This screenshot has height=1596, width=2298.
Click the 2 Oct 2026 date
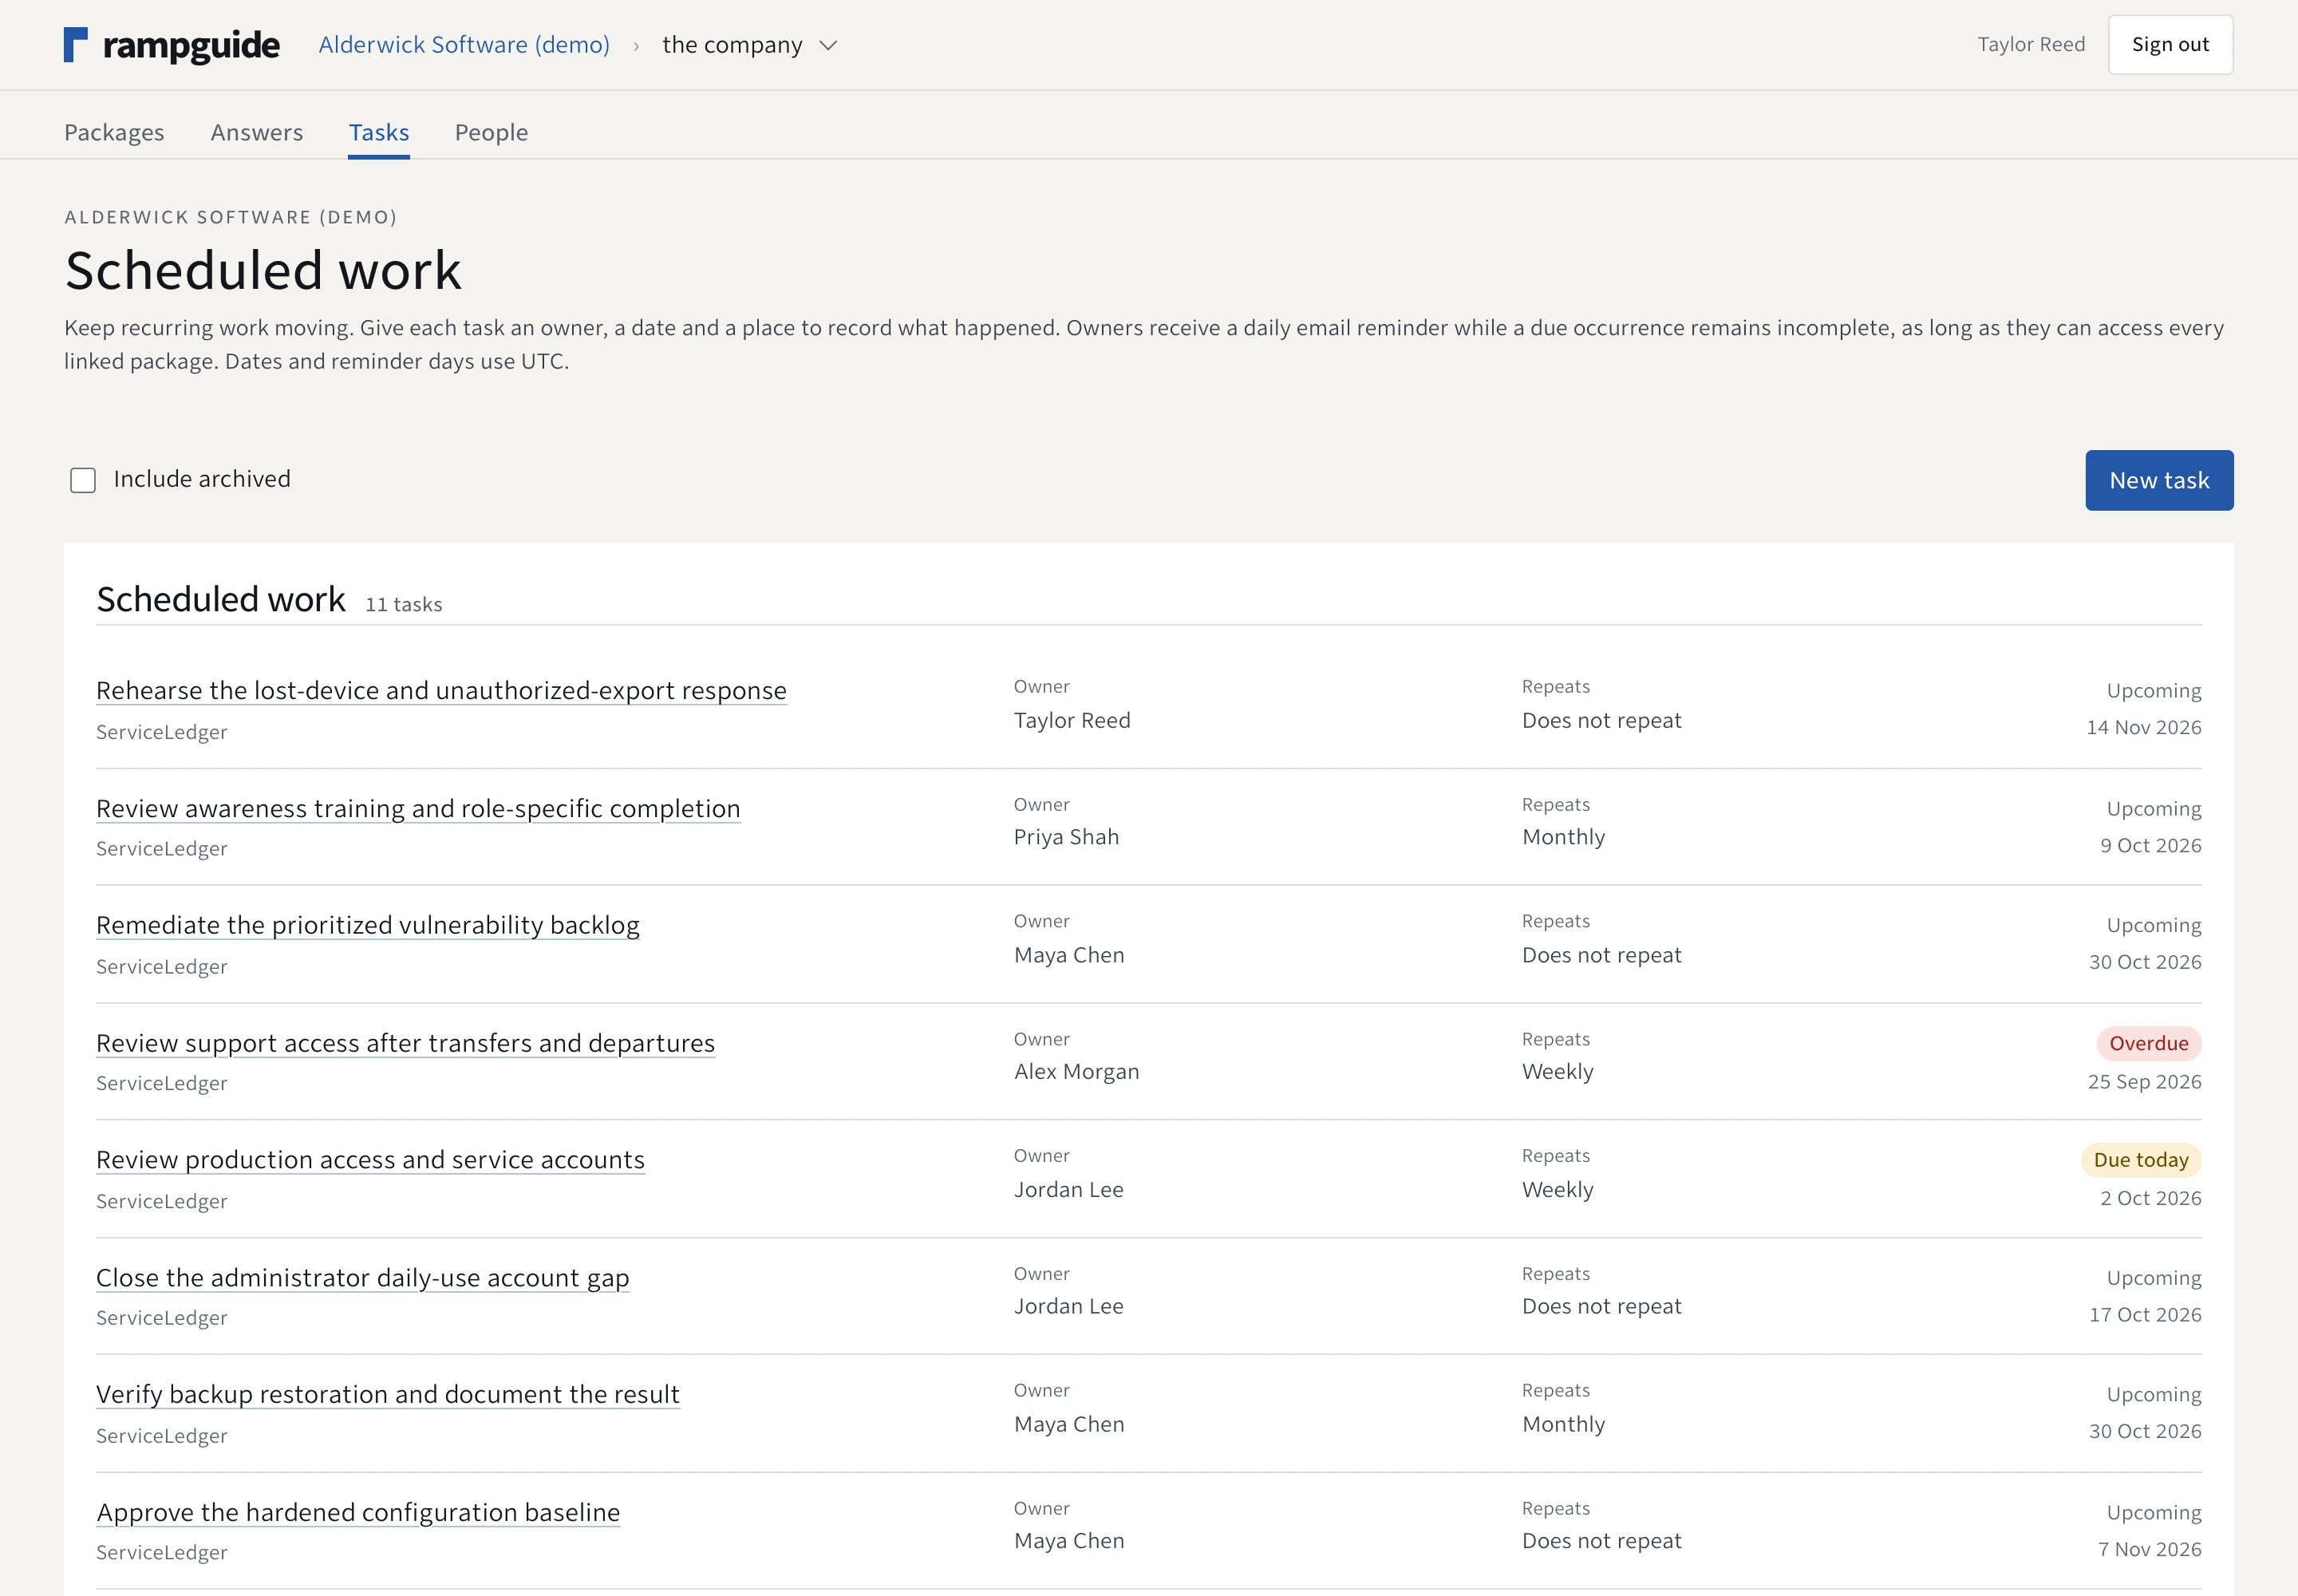[2151, 1198]
